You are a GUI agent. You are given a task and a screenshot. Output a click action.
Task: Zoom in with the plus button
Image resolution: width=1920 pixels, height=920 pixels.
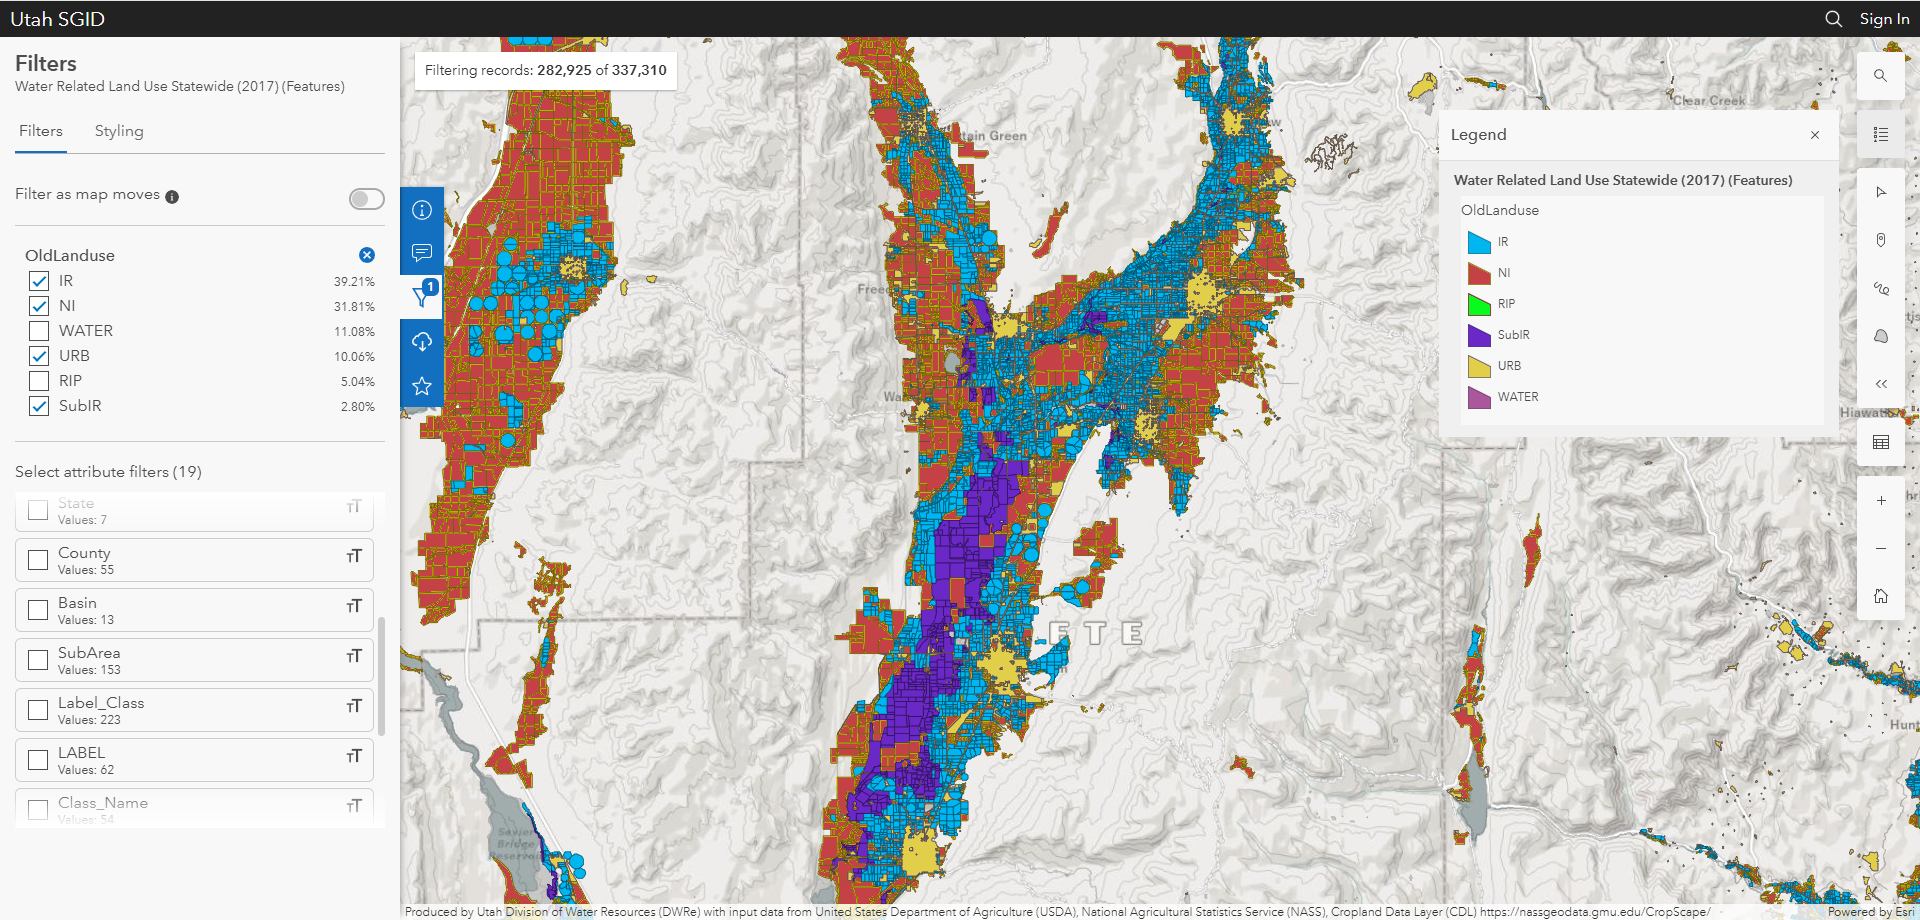pos(1880,500)
